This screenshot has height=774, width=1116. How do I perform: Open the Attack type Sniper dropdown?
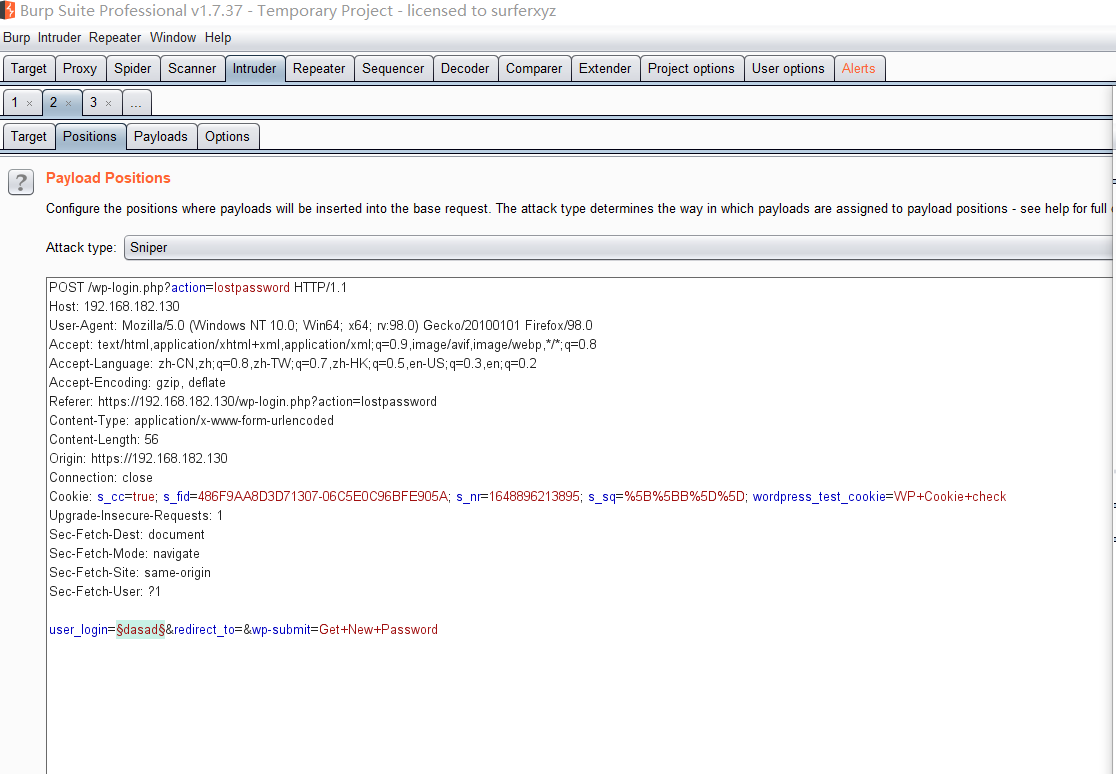pyautogui.click(x=618, y=248)
